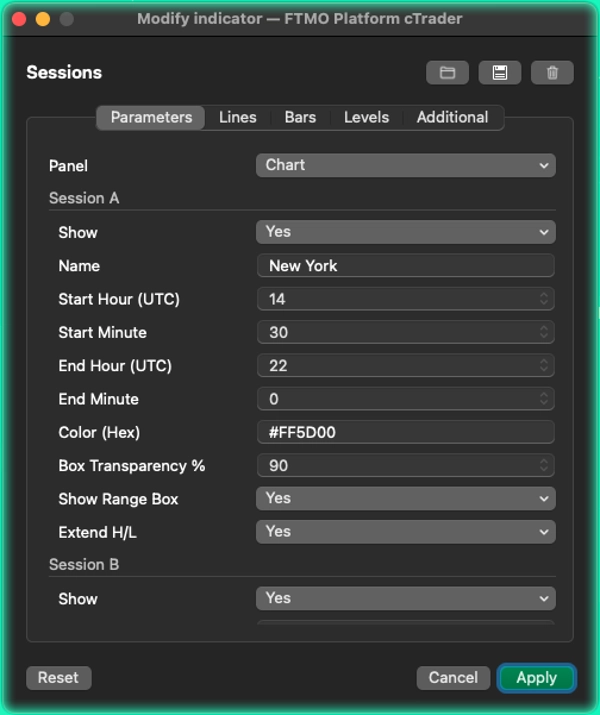Click the Name field containing New York

(x=405, y=265)
